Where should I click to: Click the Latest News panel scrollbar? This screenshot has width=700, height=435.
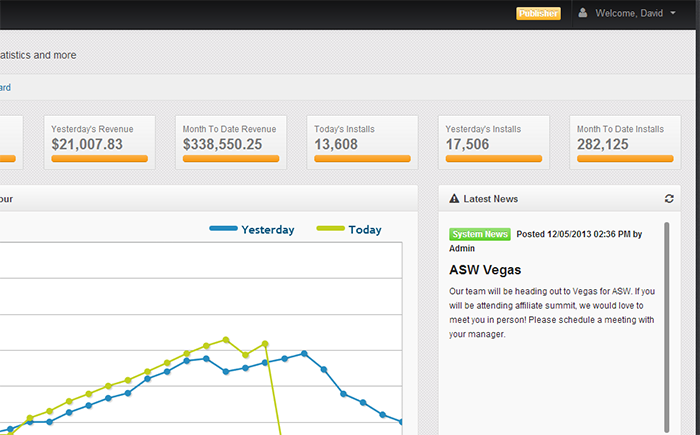(x=667, y=327)
